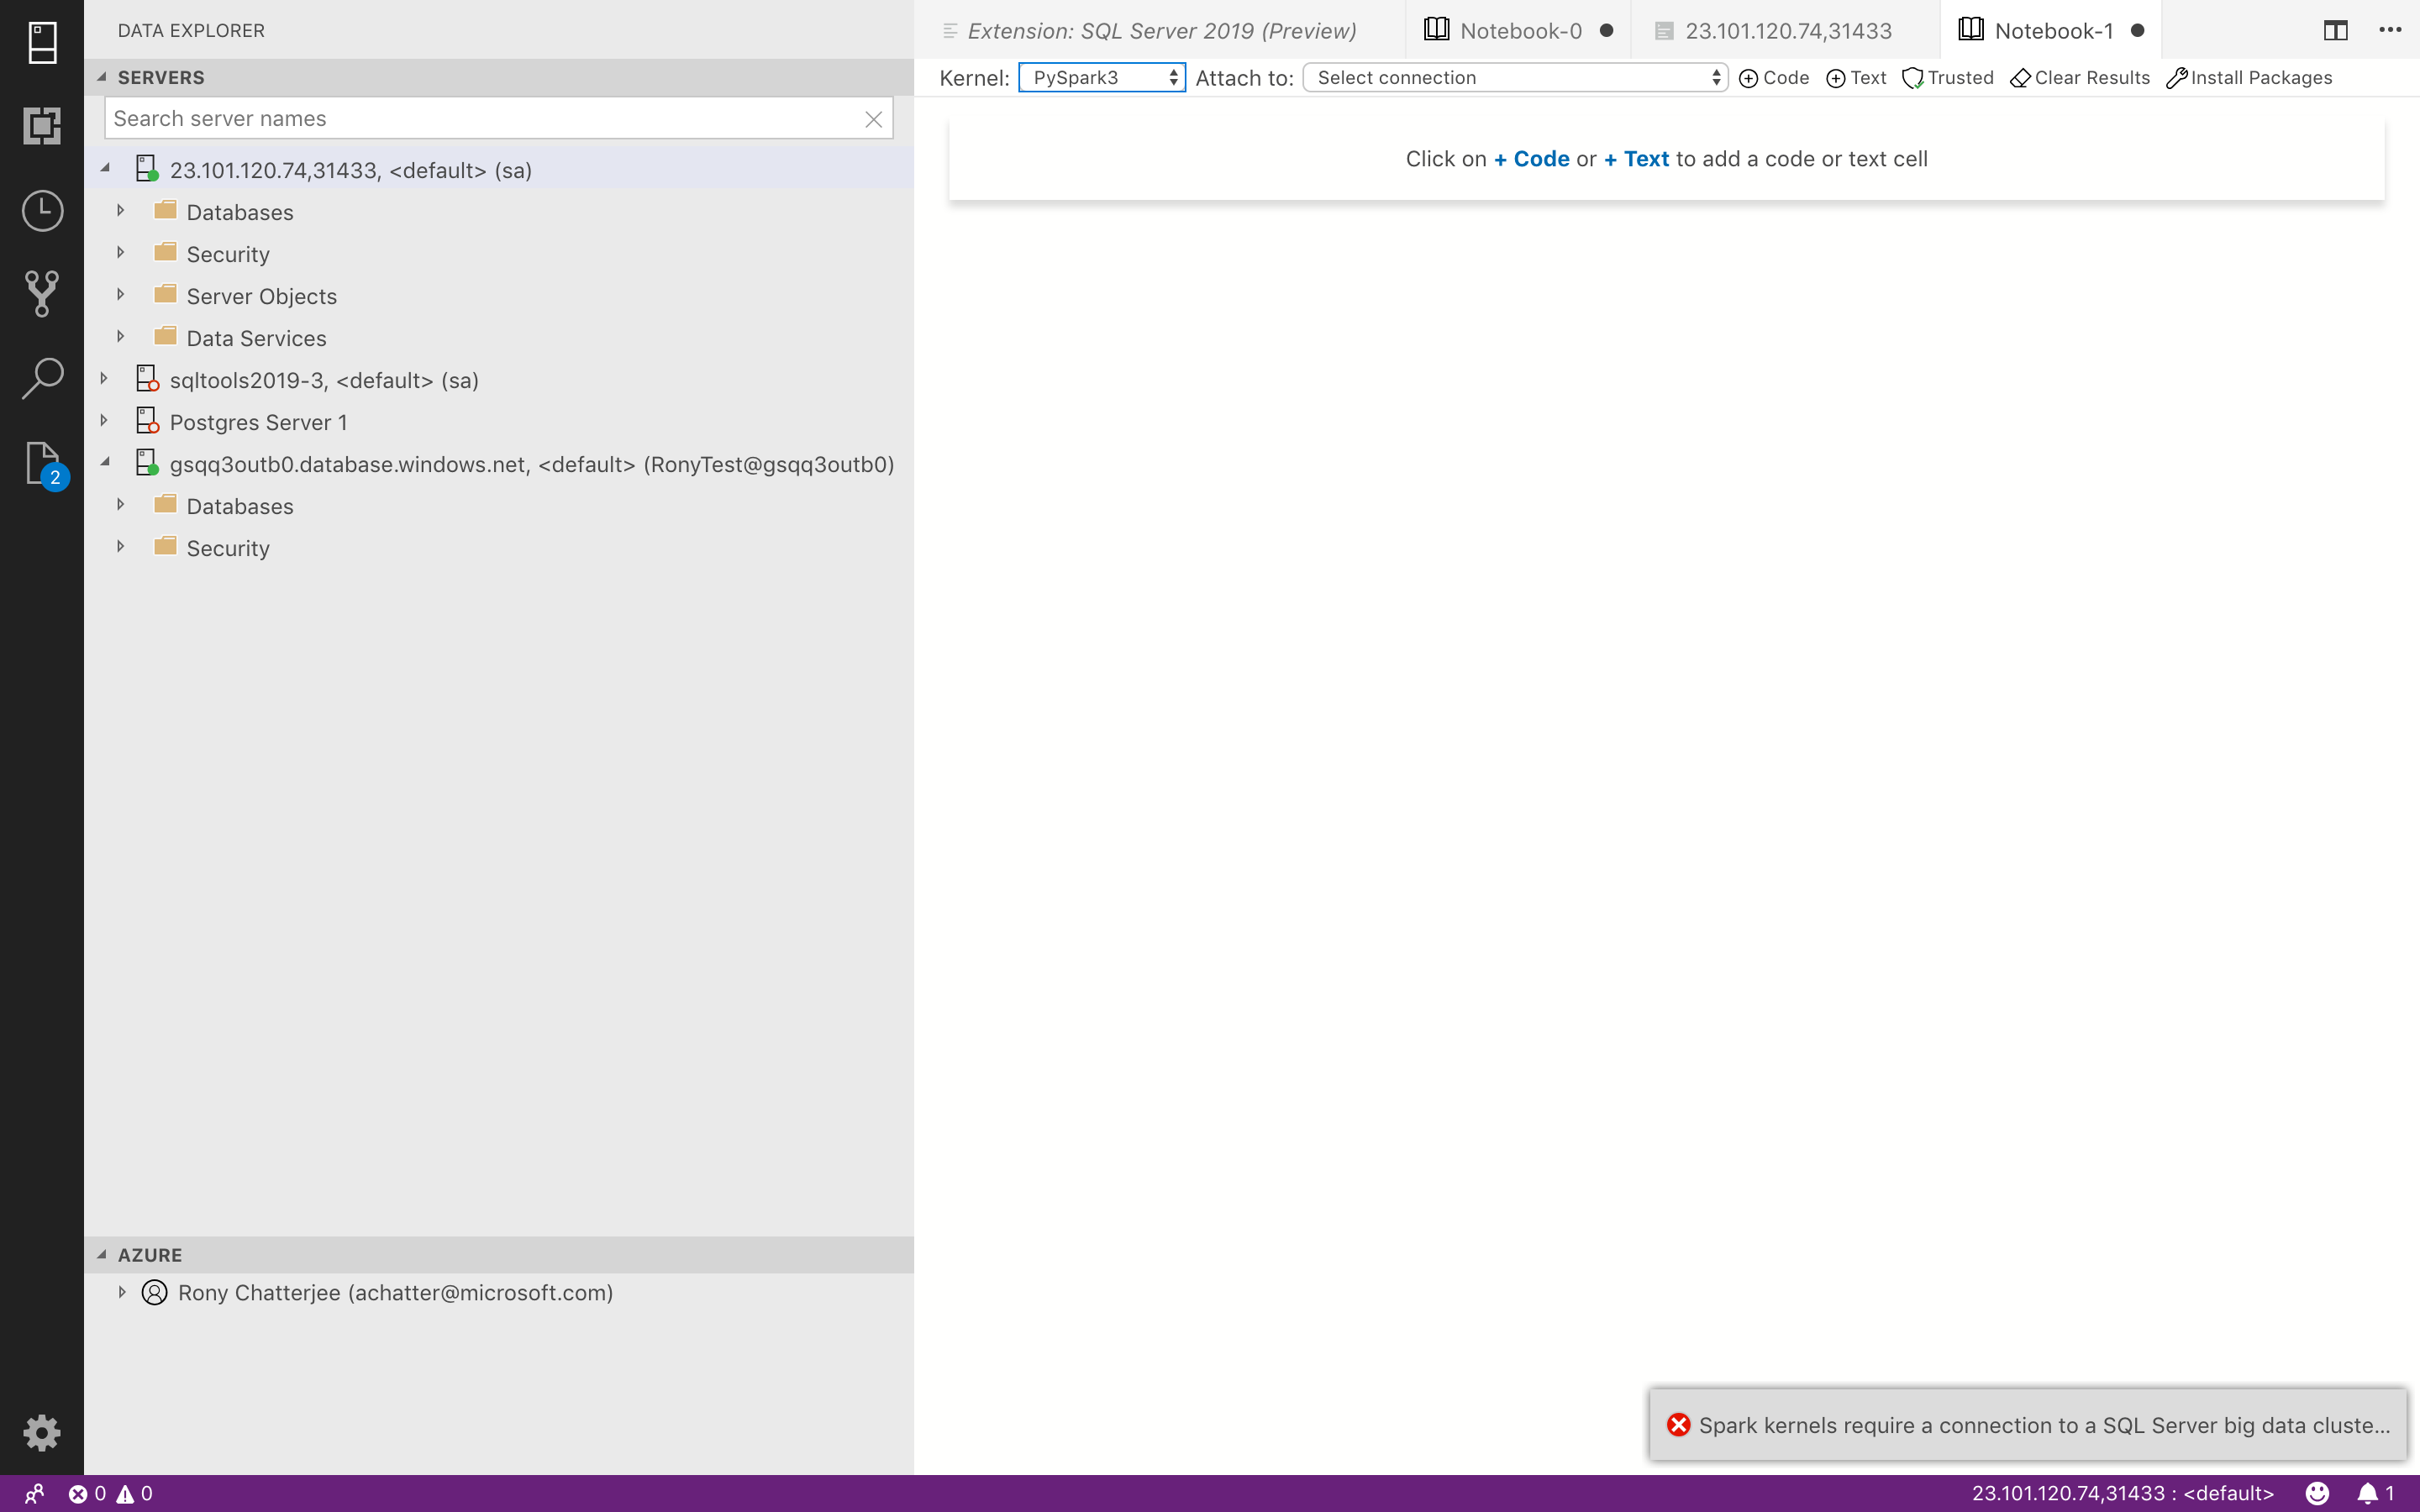This screenshot has height=1512, width=2420.
Task: Open the file panel showing 2 notifications badge
Action: coord(42,463)
